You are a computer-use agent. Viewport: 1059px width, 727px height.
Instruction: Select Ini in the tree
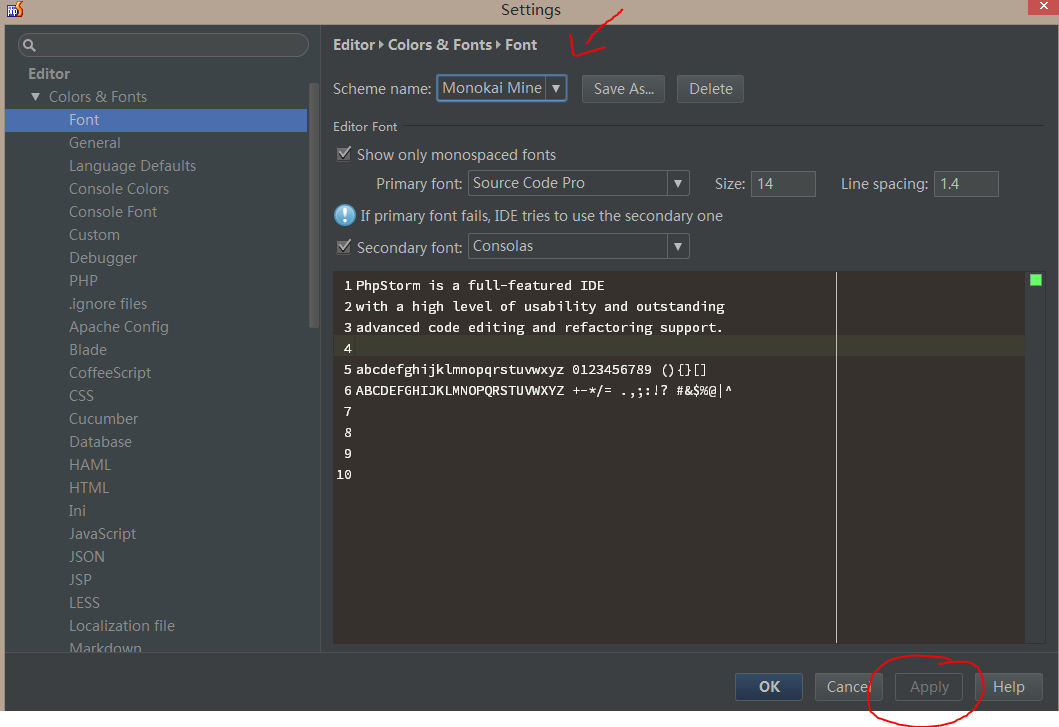tap(77, 511)
